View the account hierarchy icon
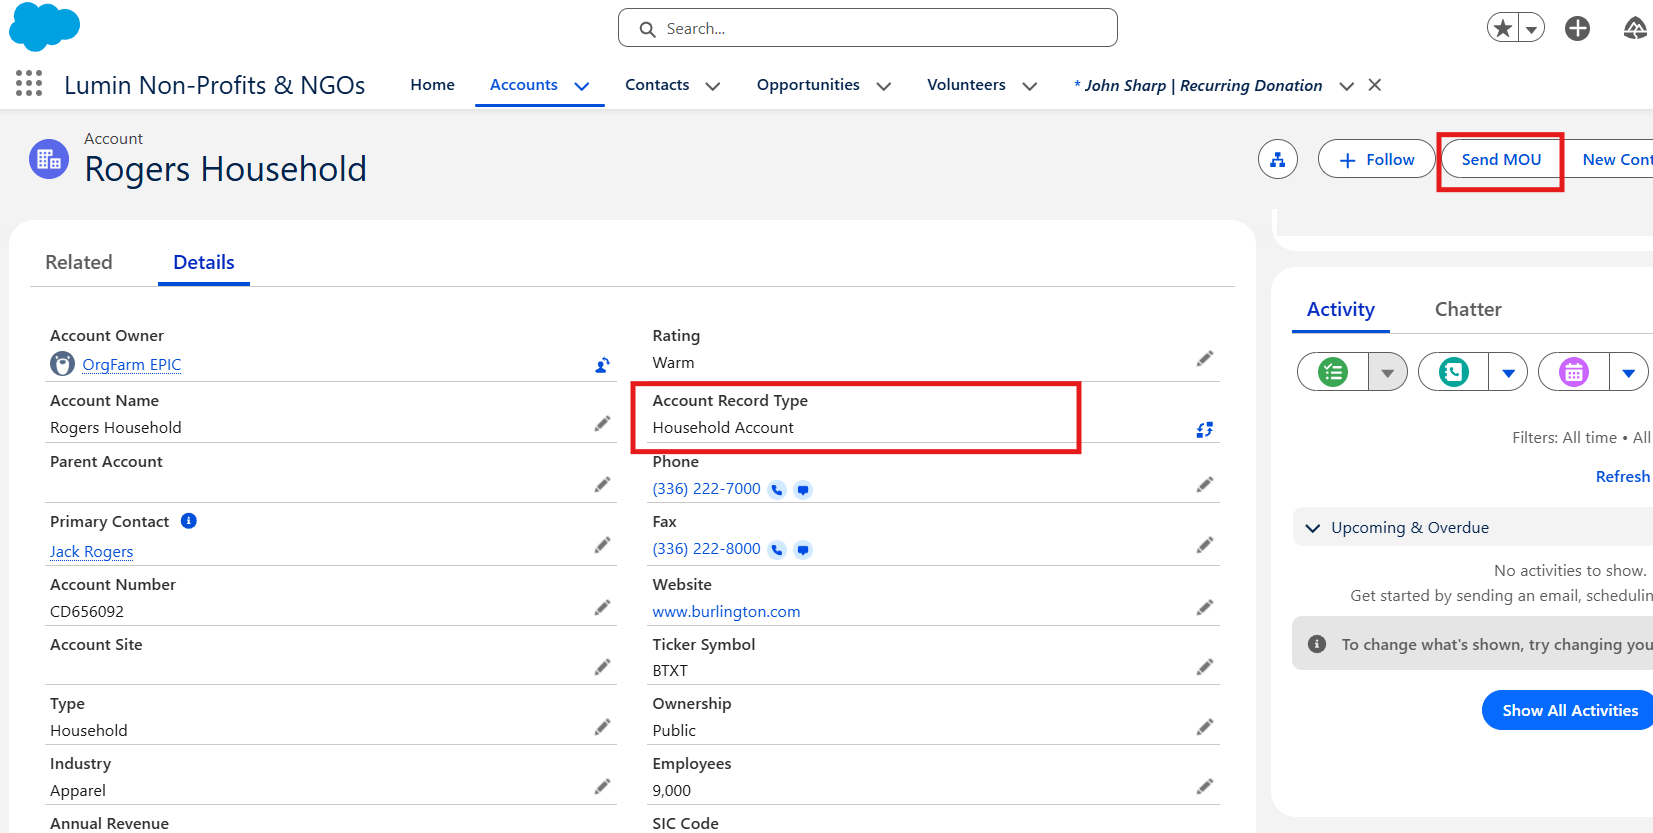The height and width of the screenshot is (833, 1653). click(x=1278, y=159)
